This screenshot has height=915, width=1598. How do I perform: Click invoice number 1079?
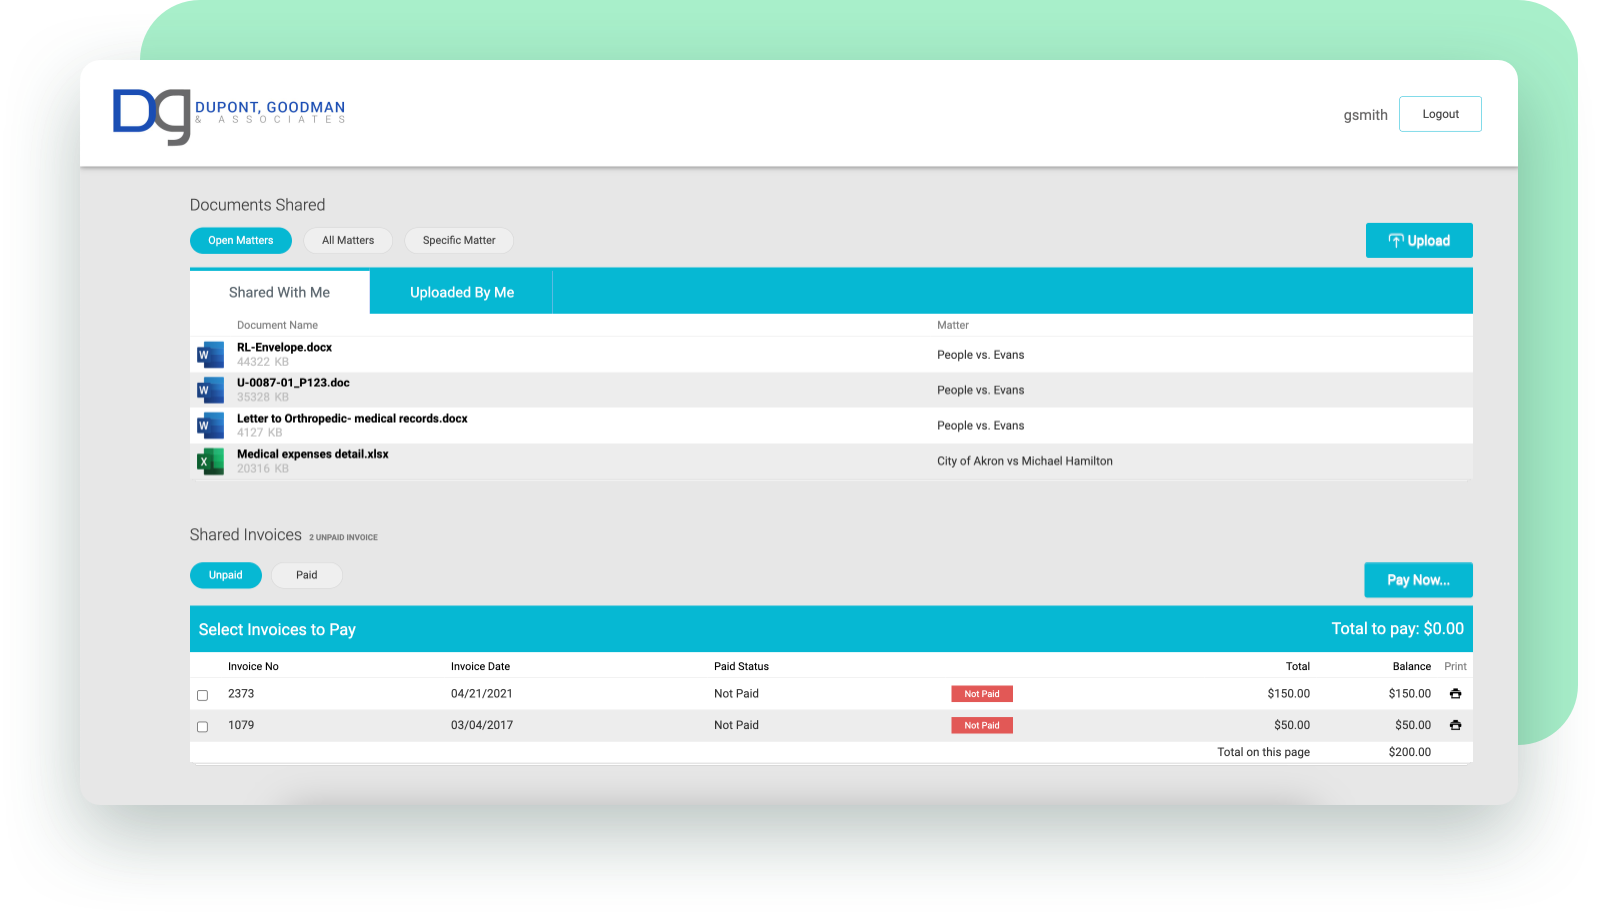coord(241,726)
